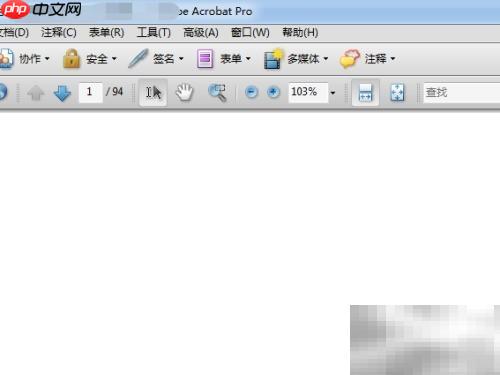Click the zoom out minus button

coord(251,92)
